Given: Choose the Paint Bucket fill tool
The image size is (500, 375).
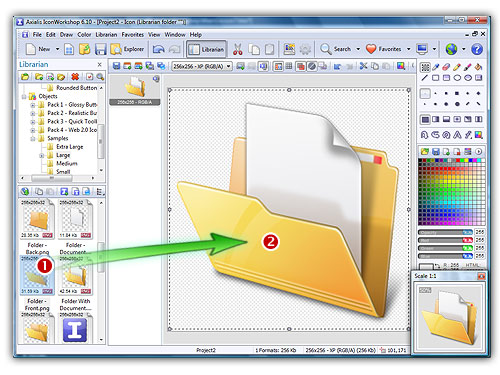Looking at the screenshot, I should [478, 67].
